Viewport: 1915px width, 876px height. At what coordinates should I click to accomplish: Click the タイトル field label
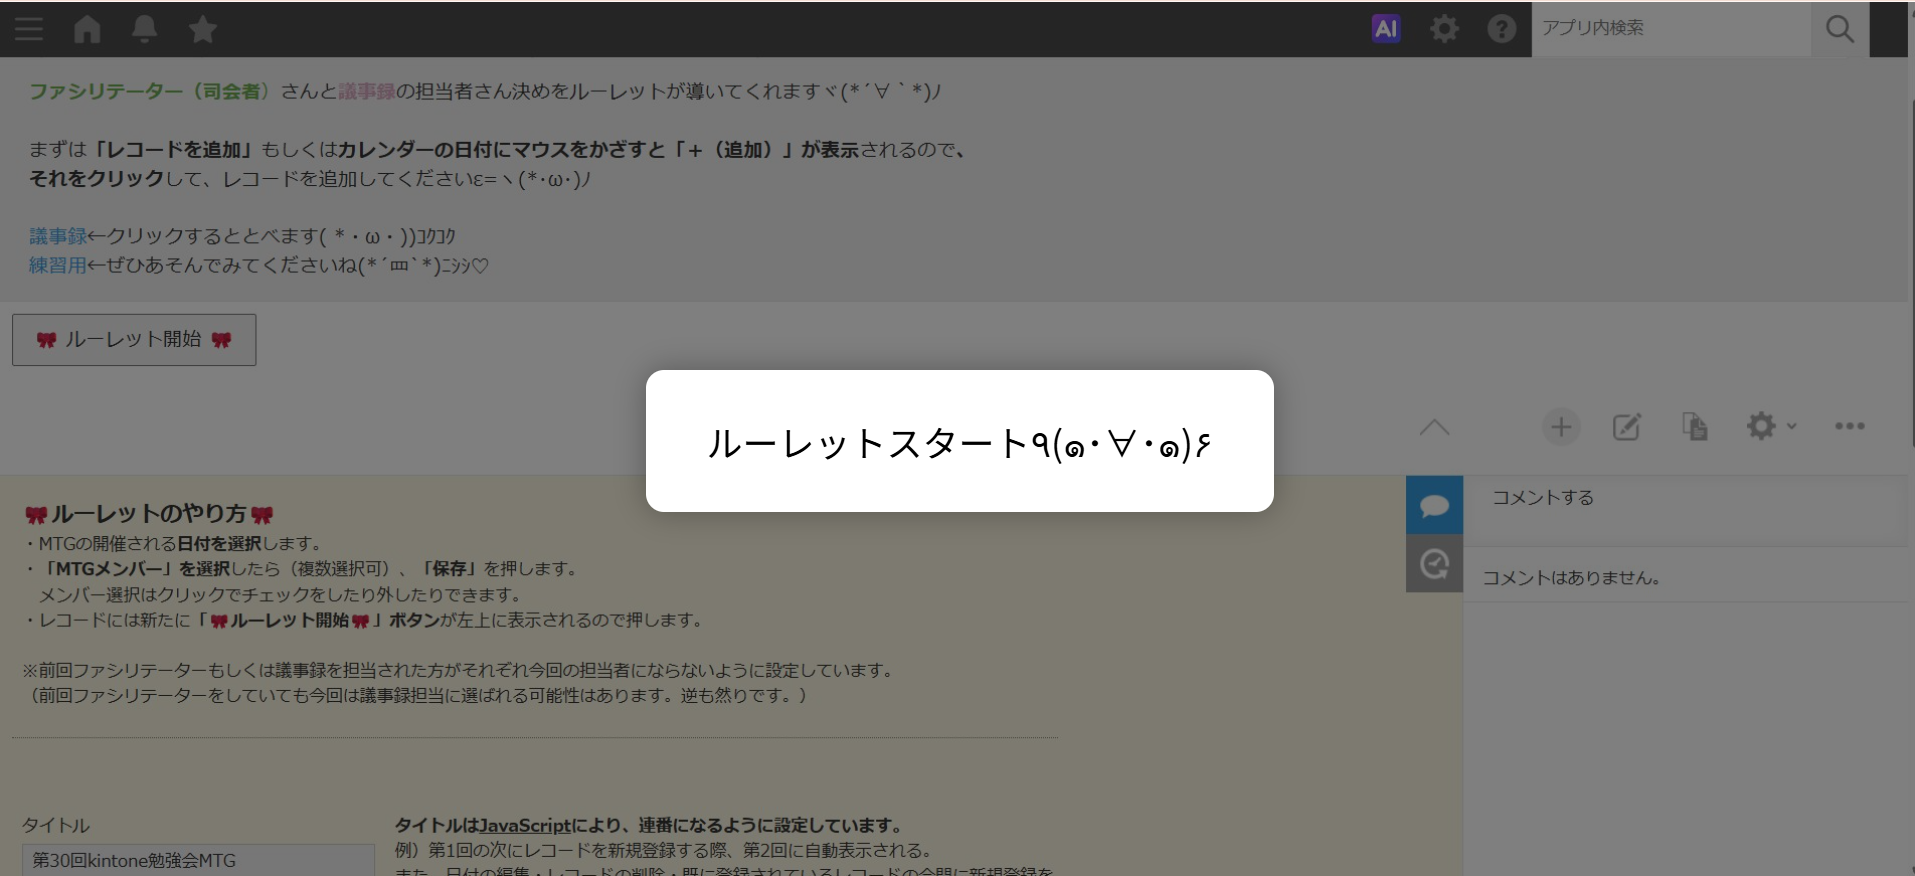pyautogui.click(x=56, y=826)
